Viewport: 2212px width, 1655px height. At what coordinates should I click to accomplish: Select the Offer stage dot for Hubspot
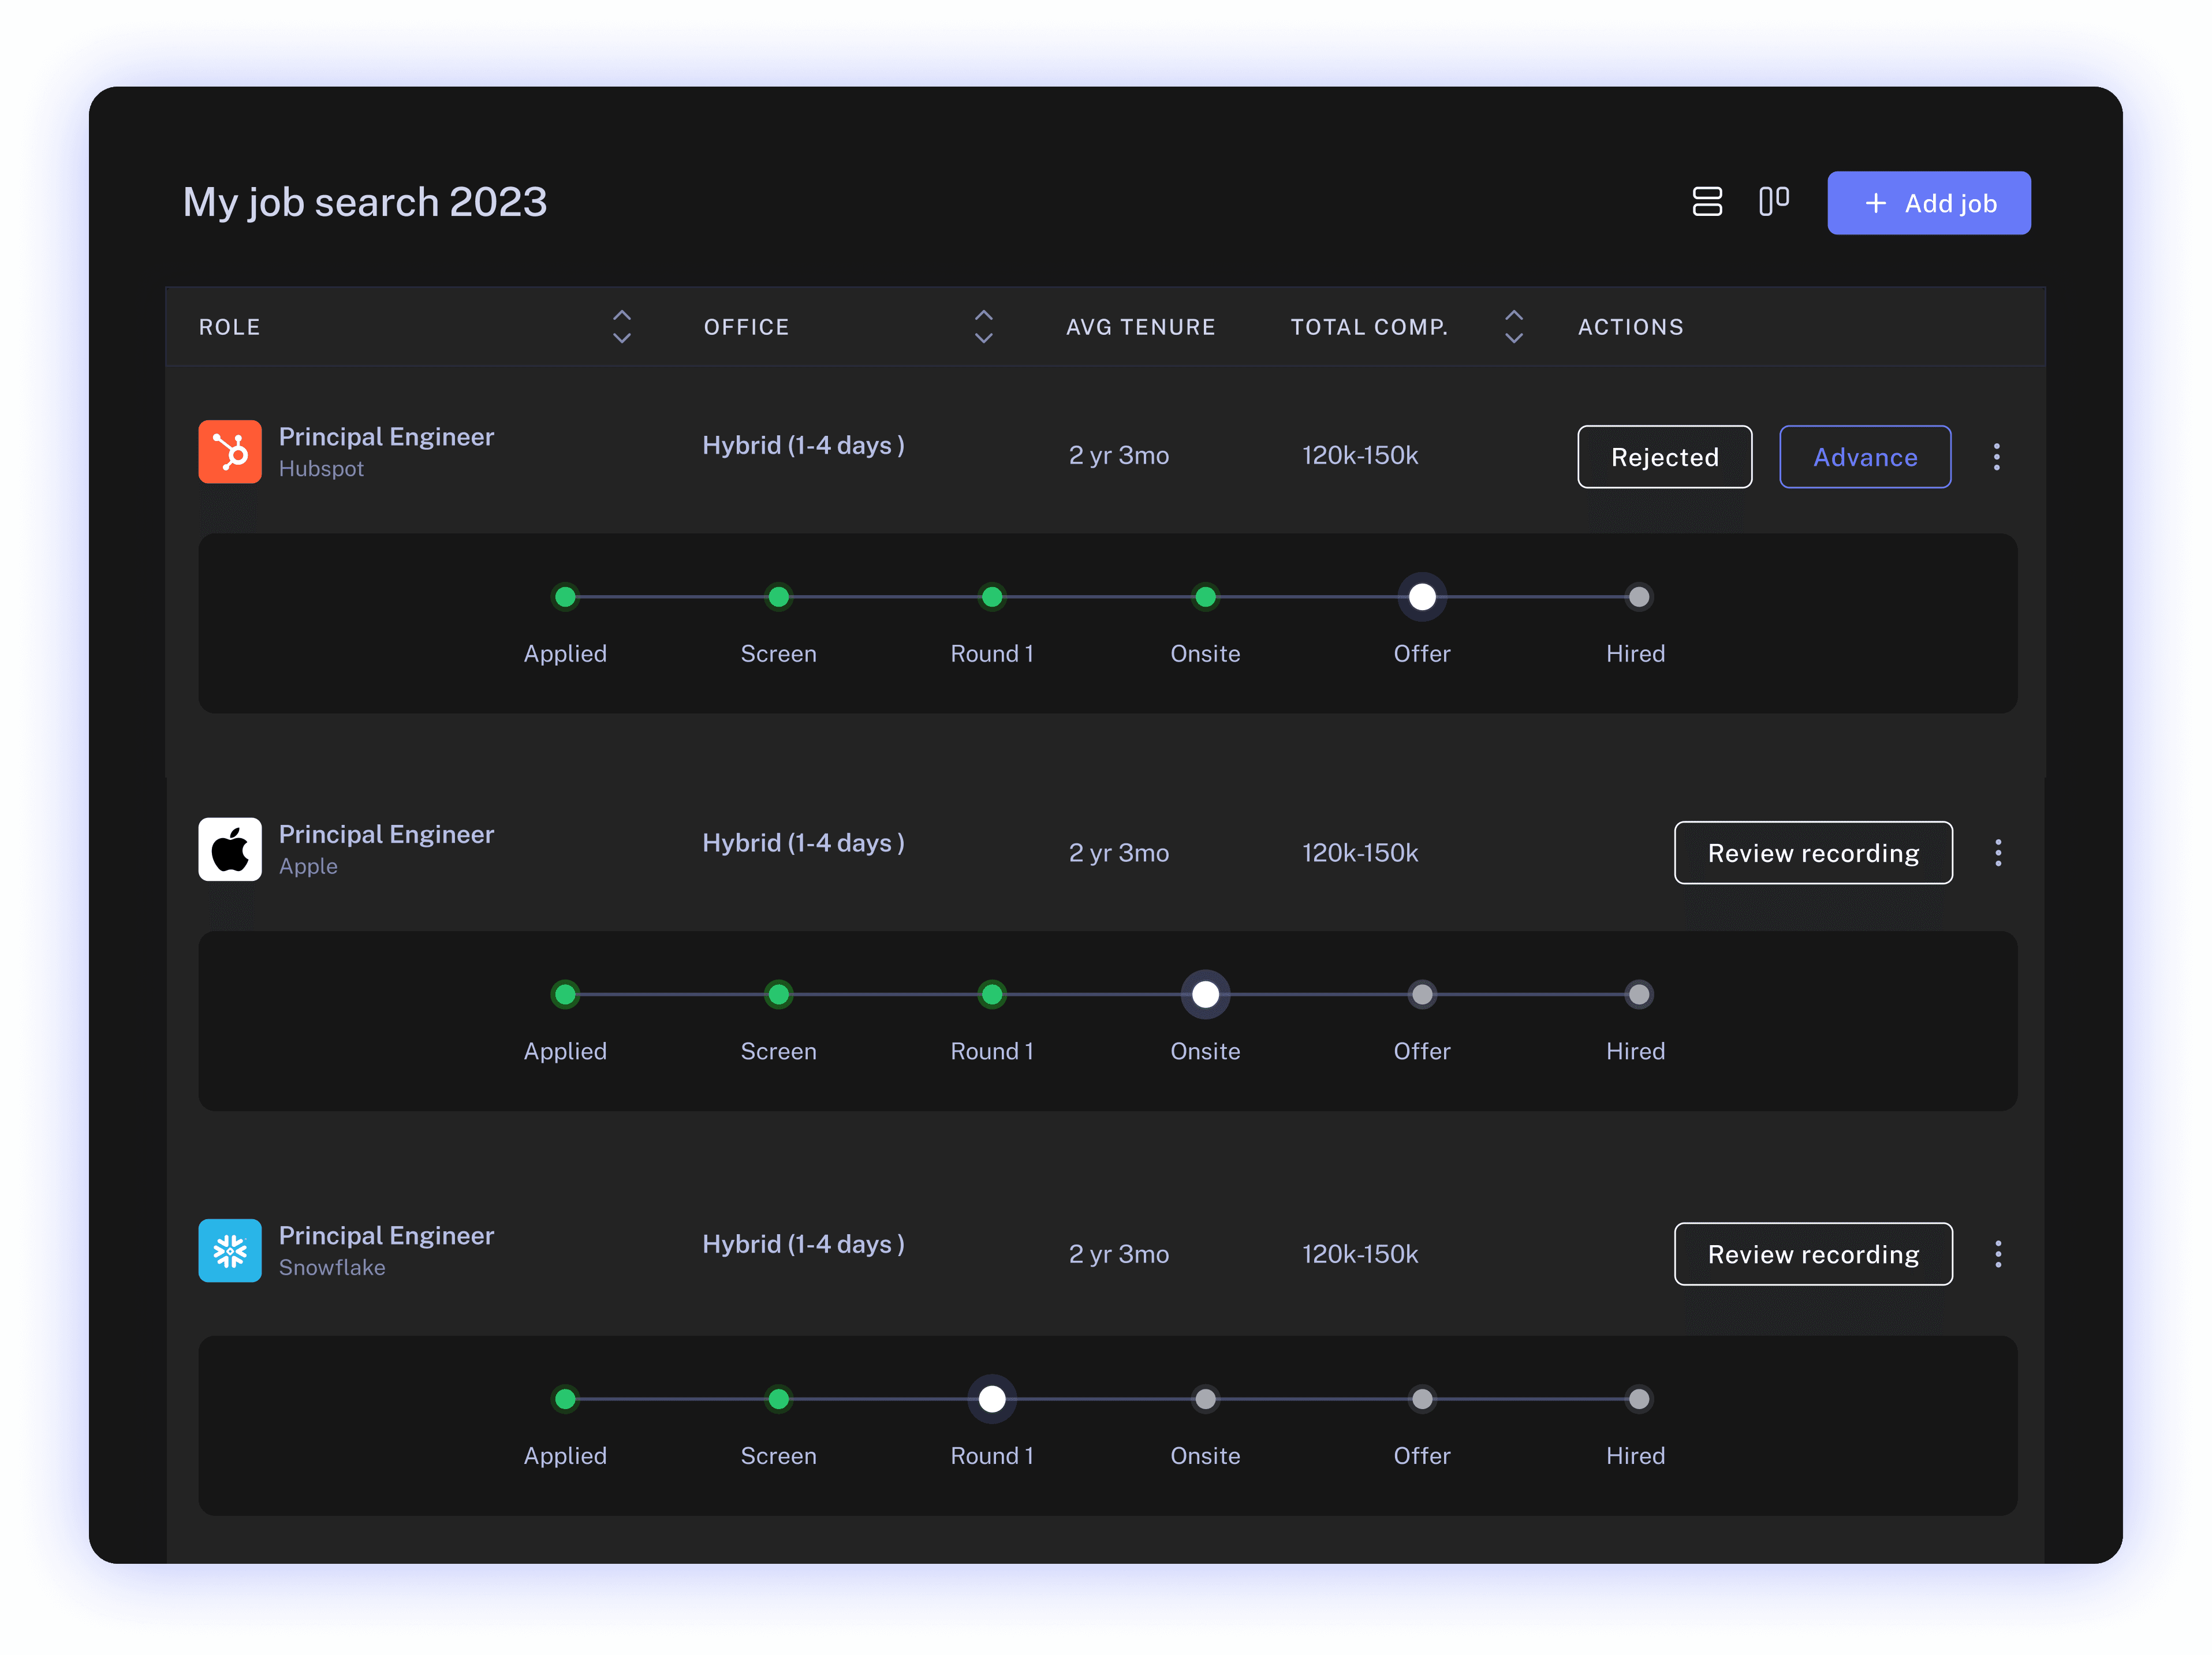pos(1421,597)
